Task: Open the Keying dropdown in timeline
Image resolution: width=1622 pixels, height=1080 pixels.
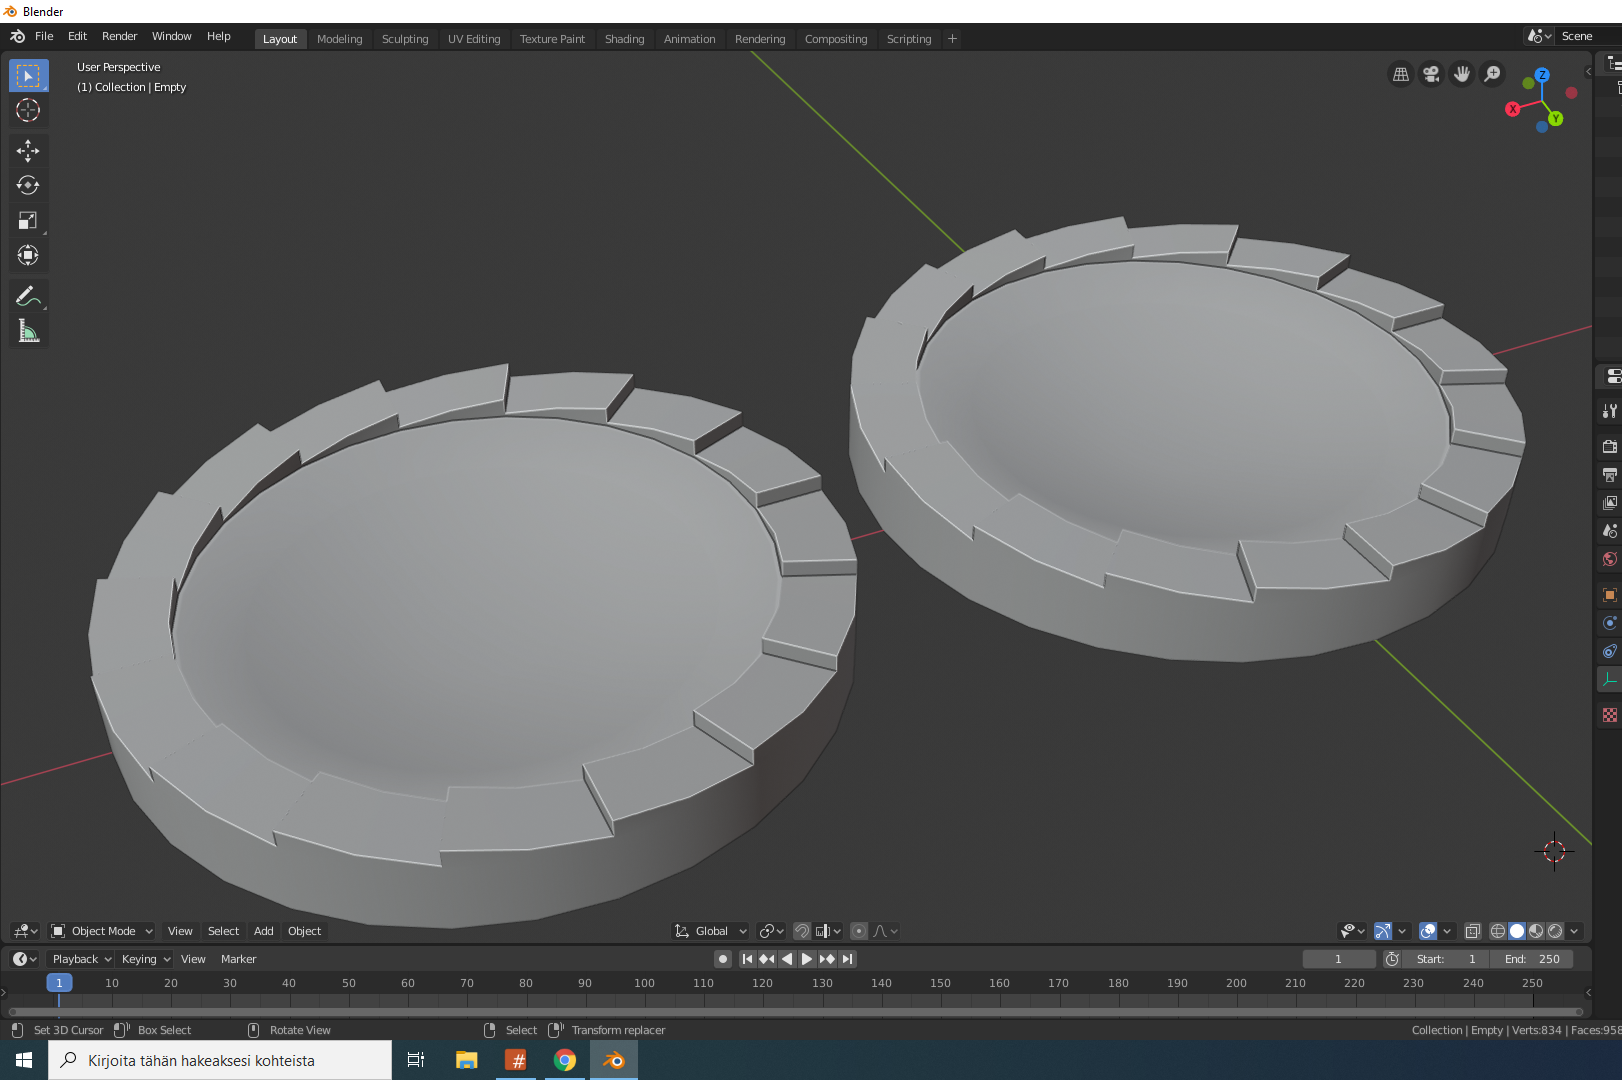Action: click(x=145, y=959)
